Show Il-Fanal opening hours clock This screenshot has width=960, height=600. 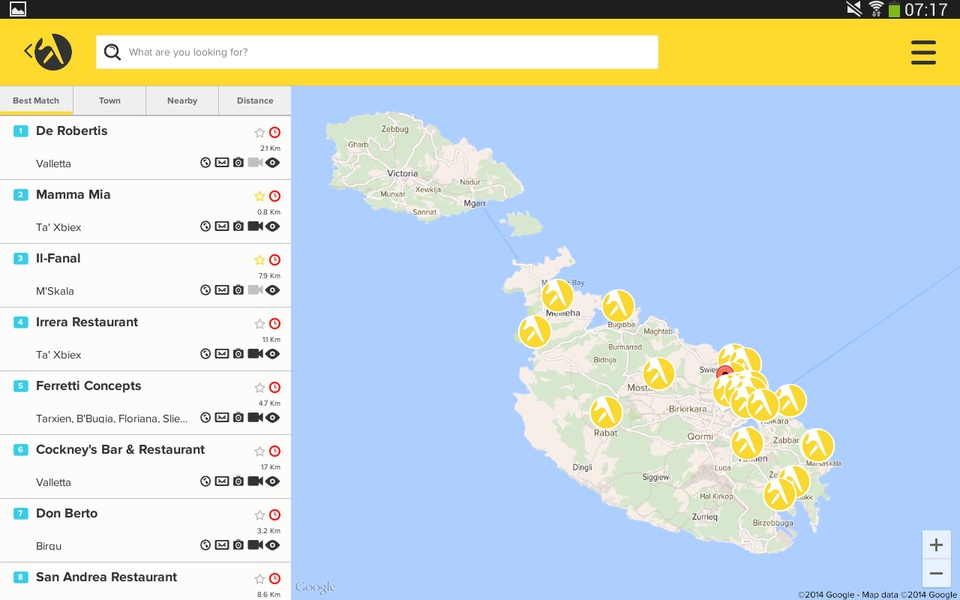tap(275, 260)
